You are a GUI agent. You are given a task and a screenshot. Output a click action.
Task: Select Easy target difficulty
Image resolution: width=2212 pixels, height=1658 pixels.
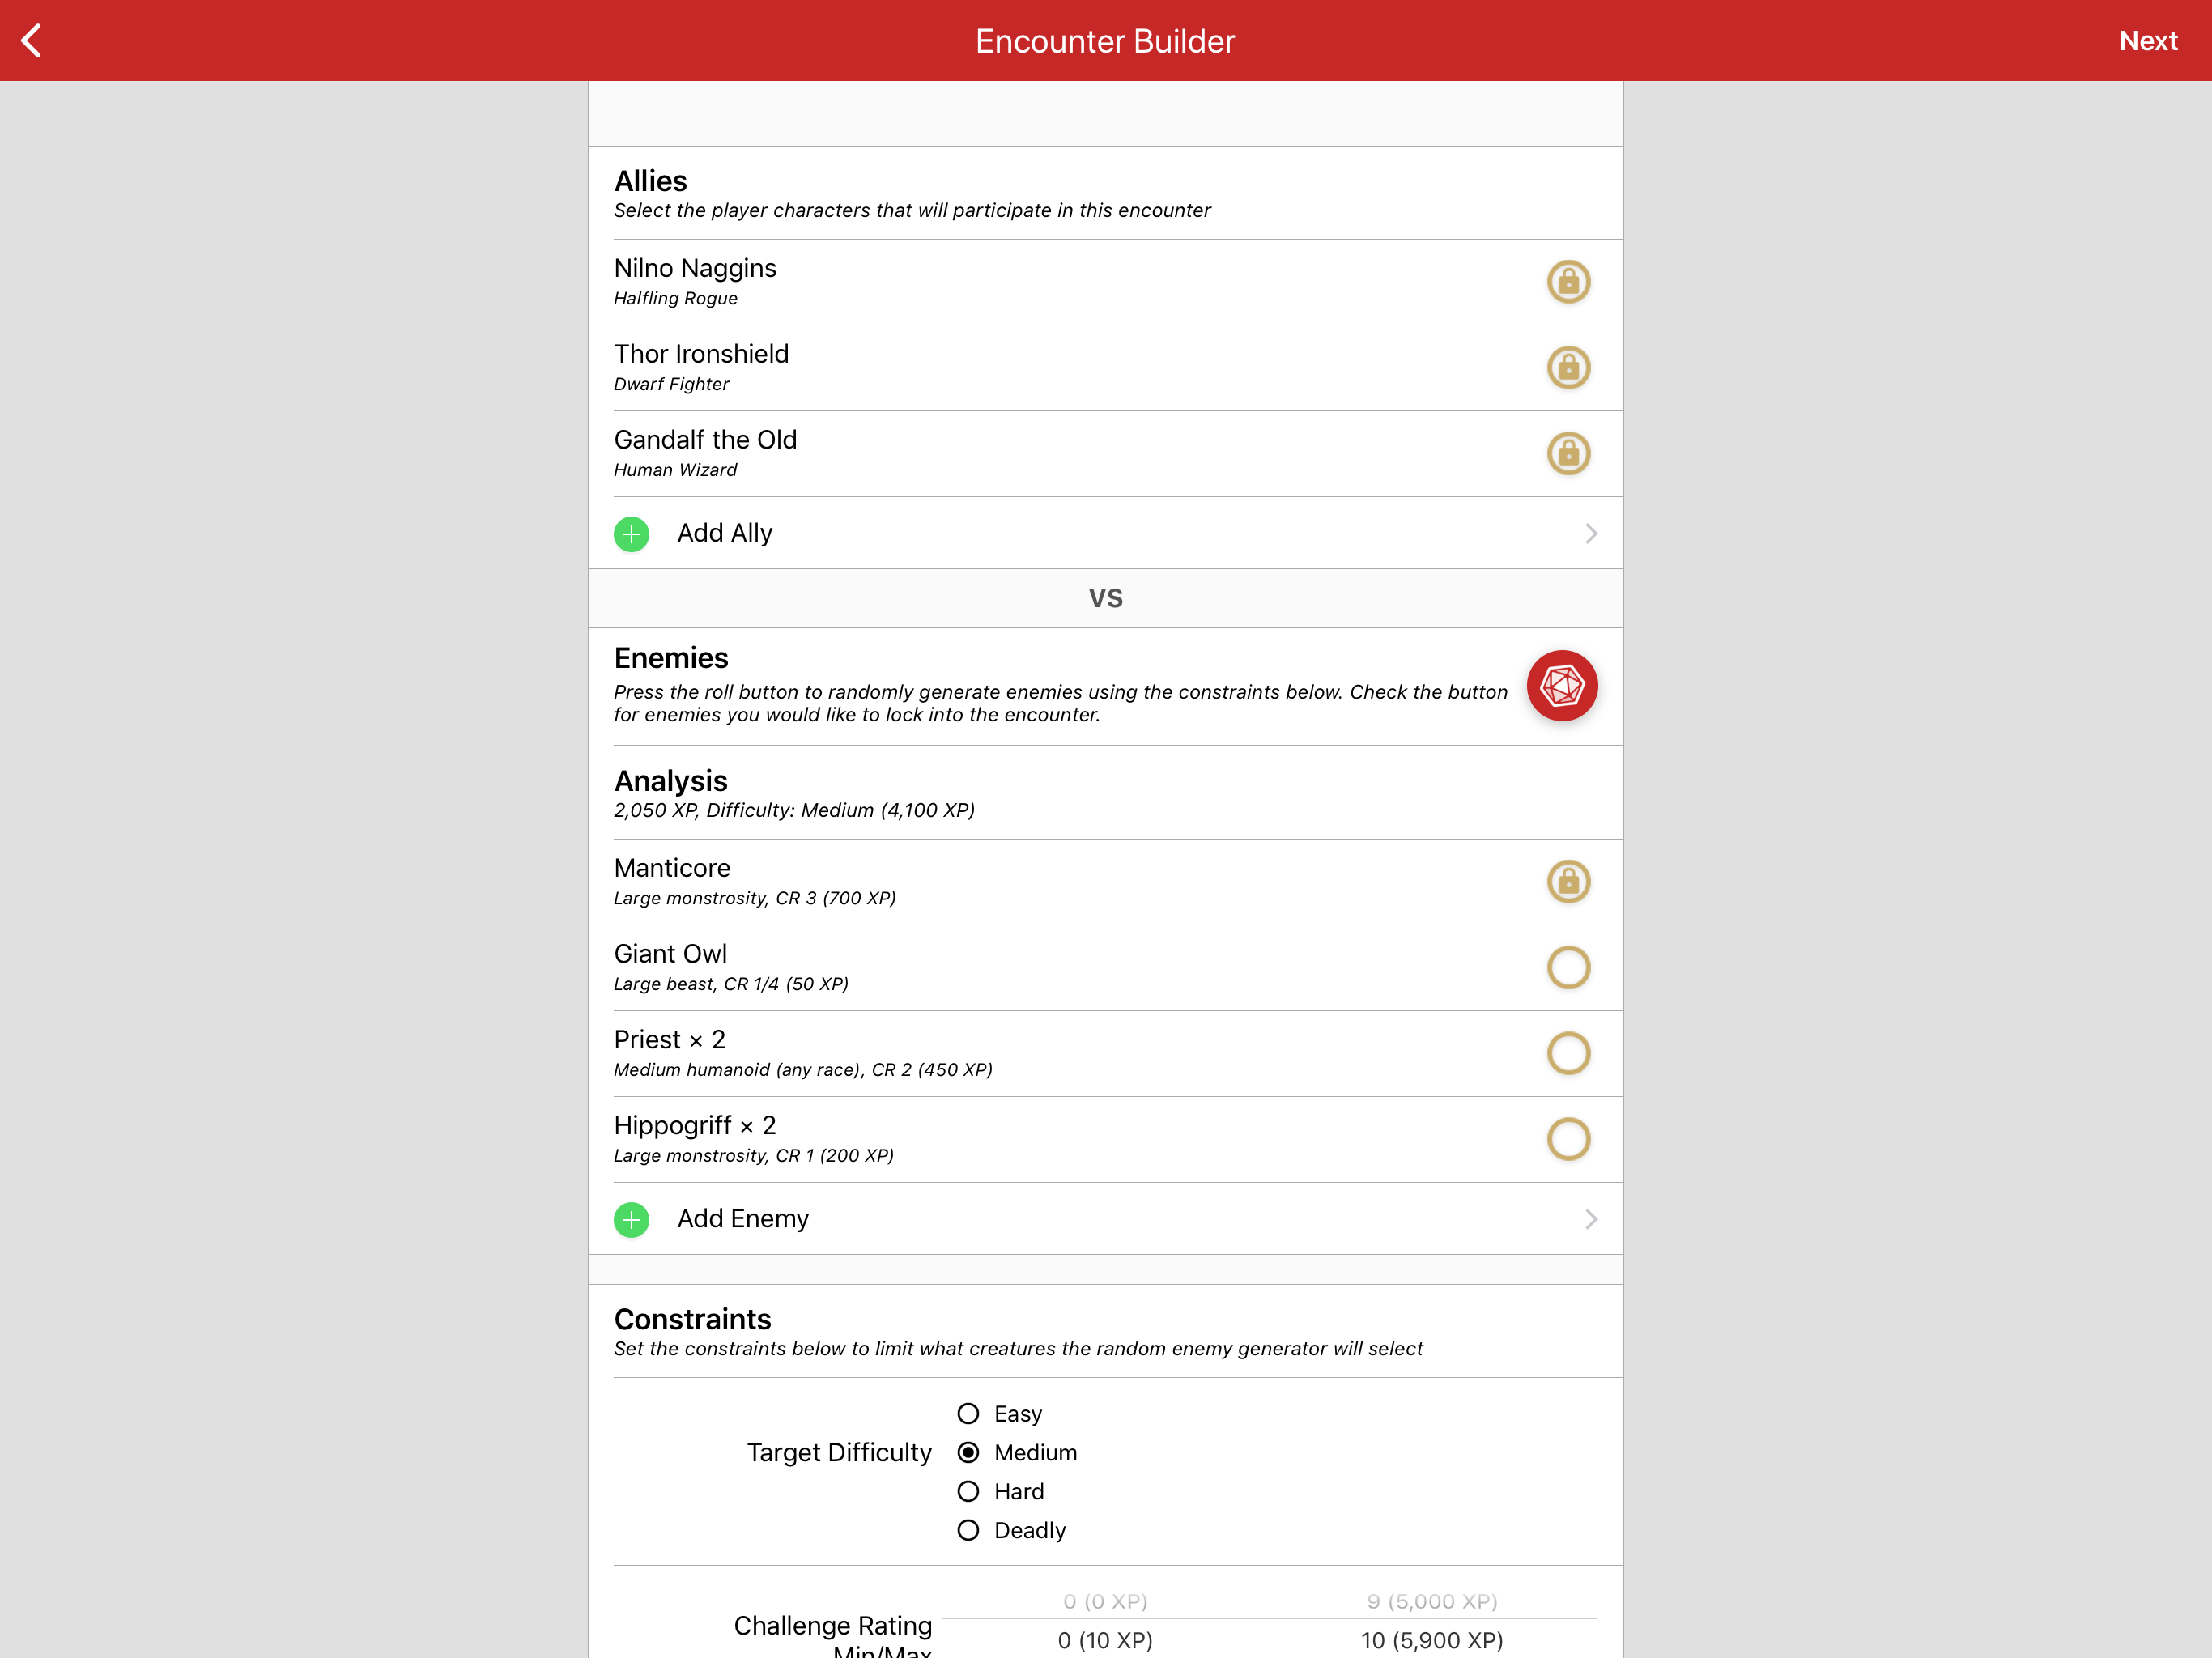pyautogui.click(x=968, y=1414)
